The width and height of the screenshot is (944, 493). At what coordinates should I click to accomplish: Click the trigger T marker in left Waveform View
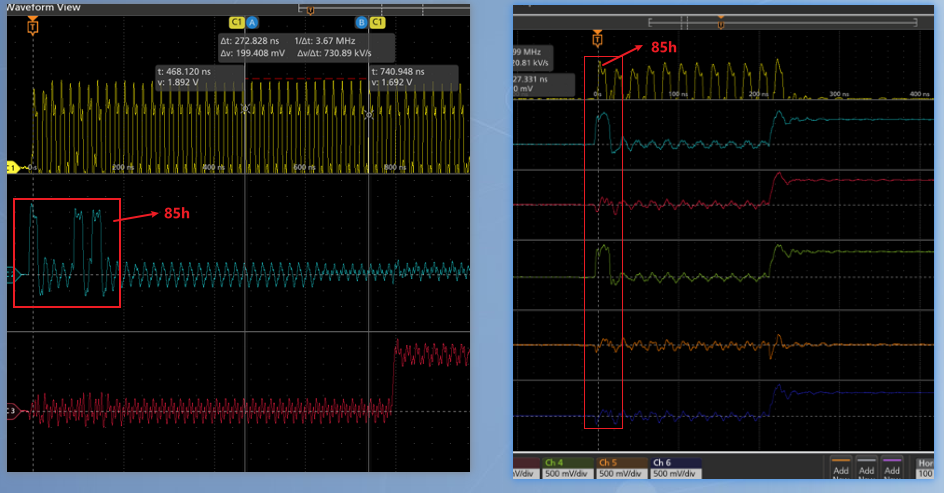point(33,27)
